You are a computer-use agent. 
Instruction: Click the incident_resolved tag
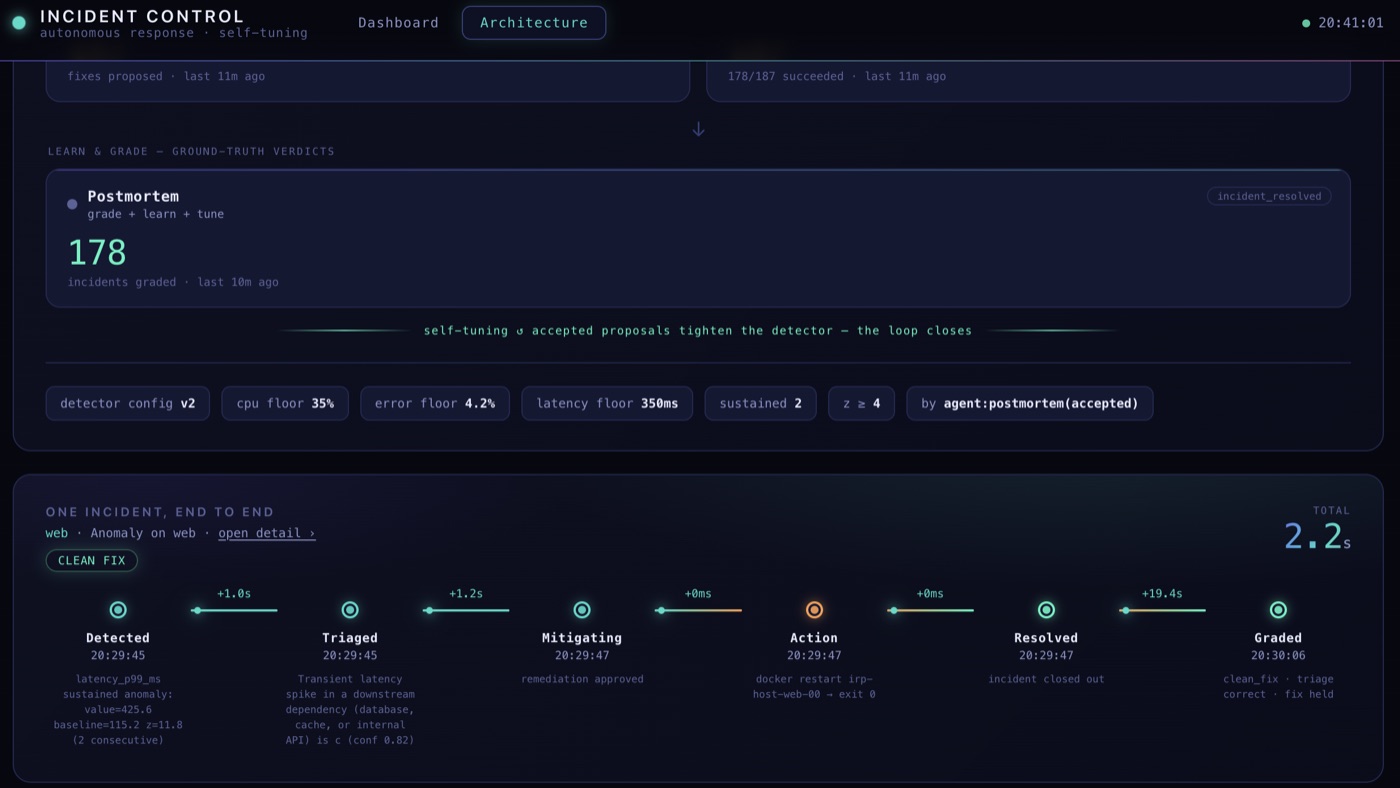click(x=1269, y=196)
